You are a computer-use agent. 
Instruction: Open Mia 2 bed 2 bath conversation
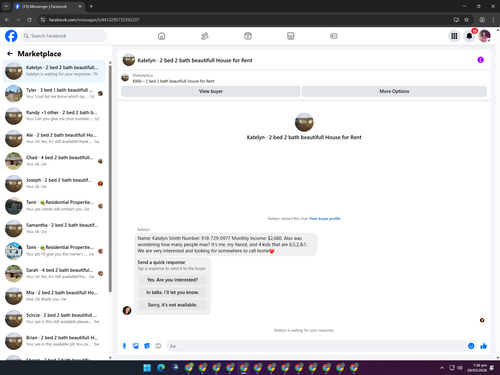point(54,296)
